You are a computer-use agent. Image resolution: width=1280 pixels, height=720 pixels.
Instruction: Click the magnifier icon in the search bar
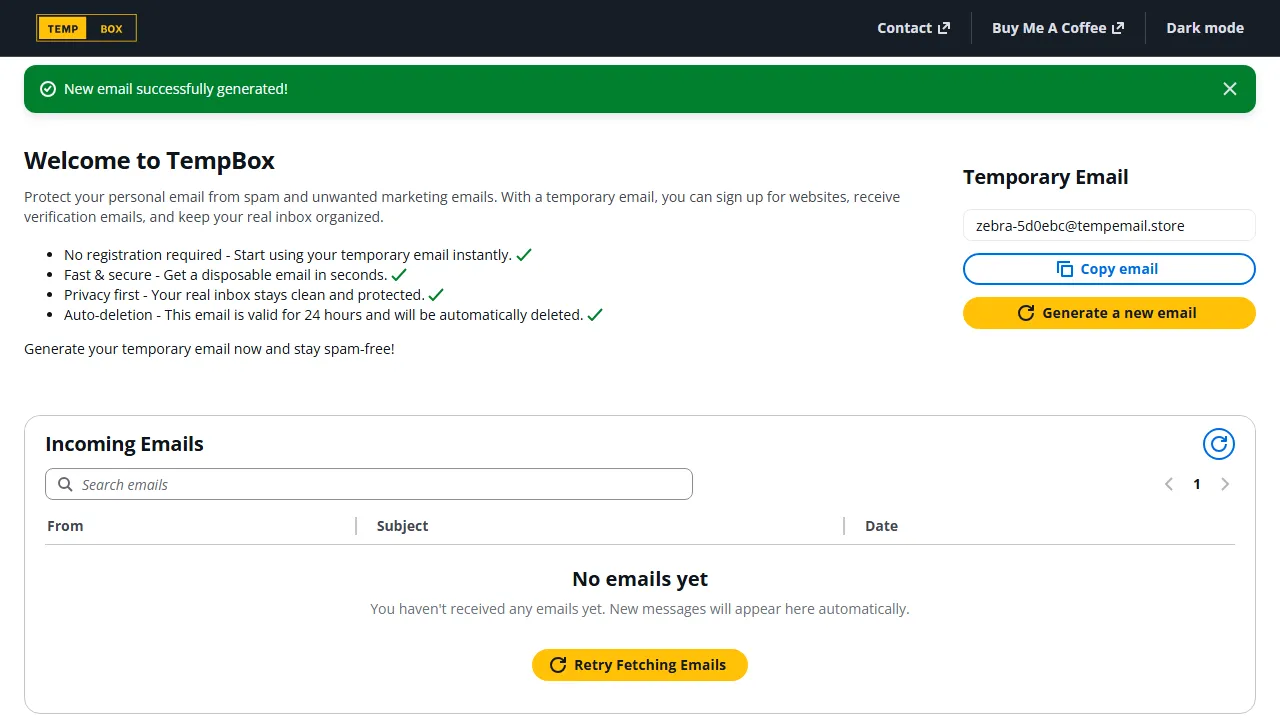(x=65, y=484)
